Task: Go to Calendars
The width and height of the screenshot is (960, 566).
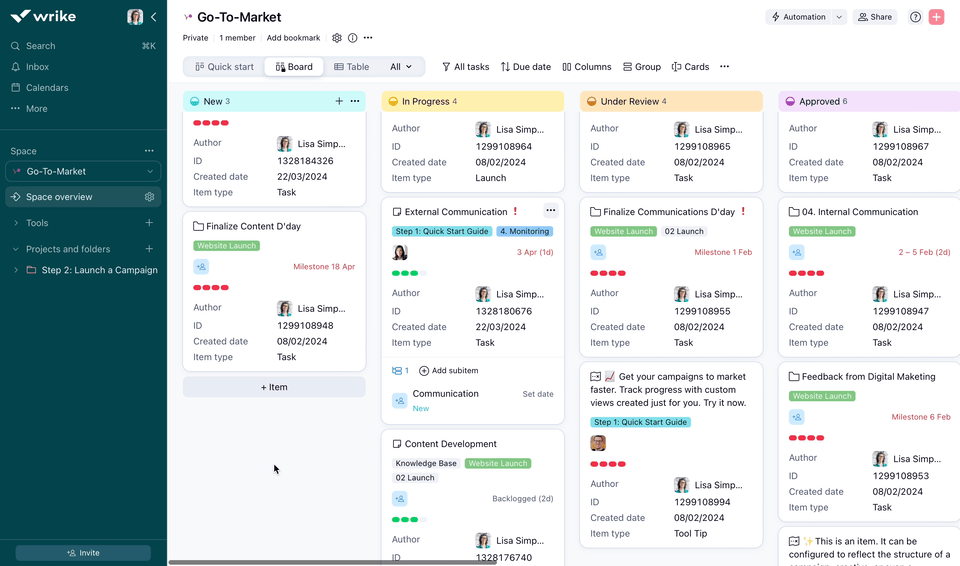Action: pos(47,88)
